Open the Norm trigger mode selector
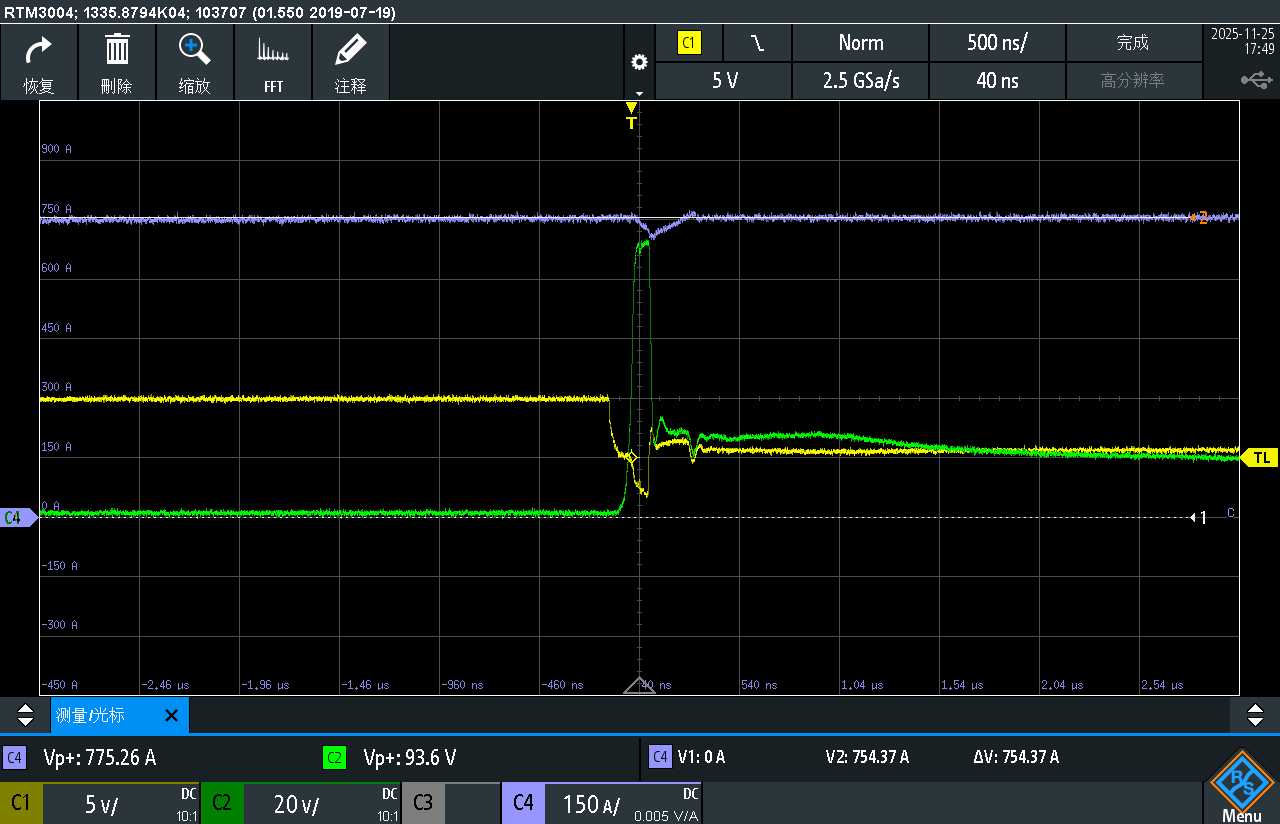This screenshot has height=824, width=1280. [x=860, y=43]
